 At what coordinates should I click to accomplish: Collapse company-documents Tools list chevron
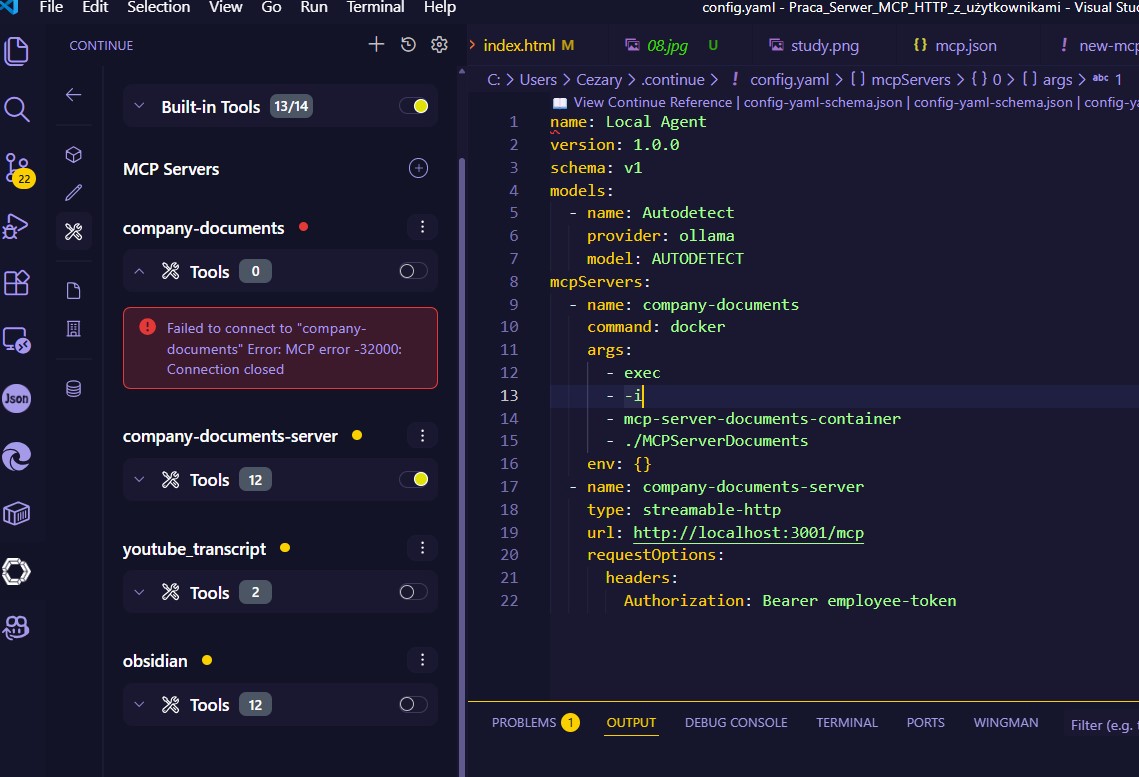139,271
